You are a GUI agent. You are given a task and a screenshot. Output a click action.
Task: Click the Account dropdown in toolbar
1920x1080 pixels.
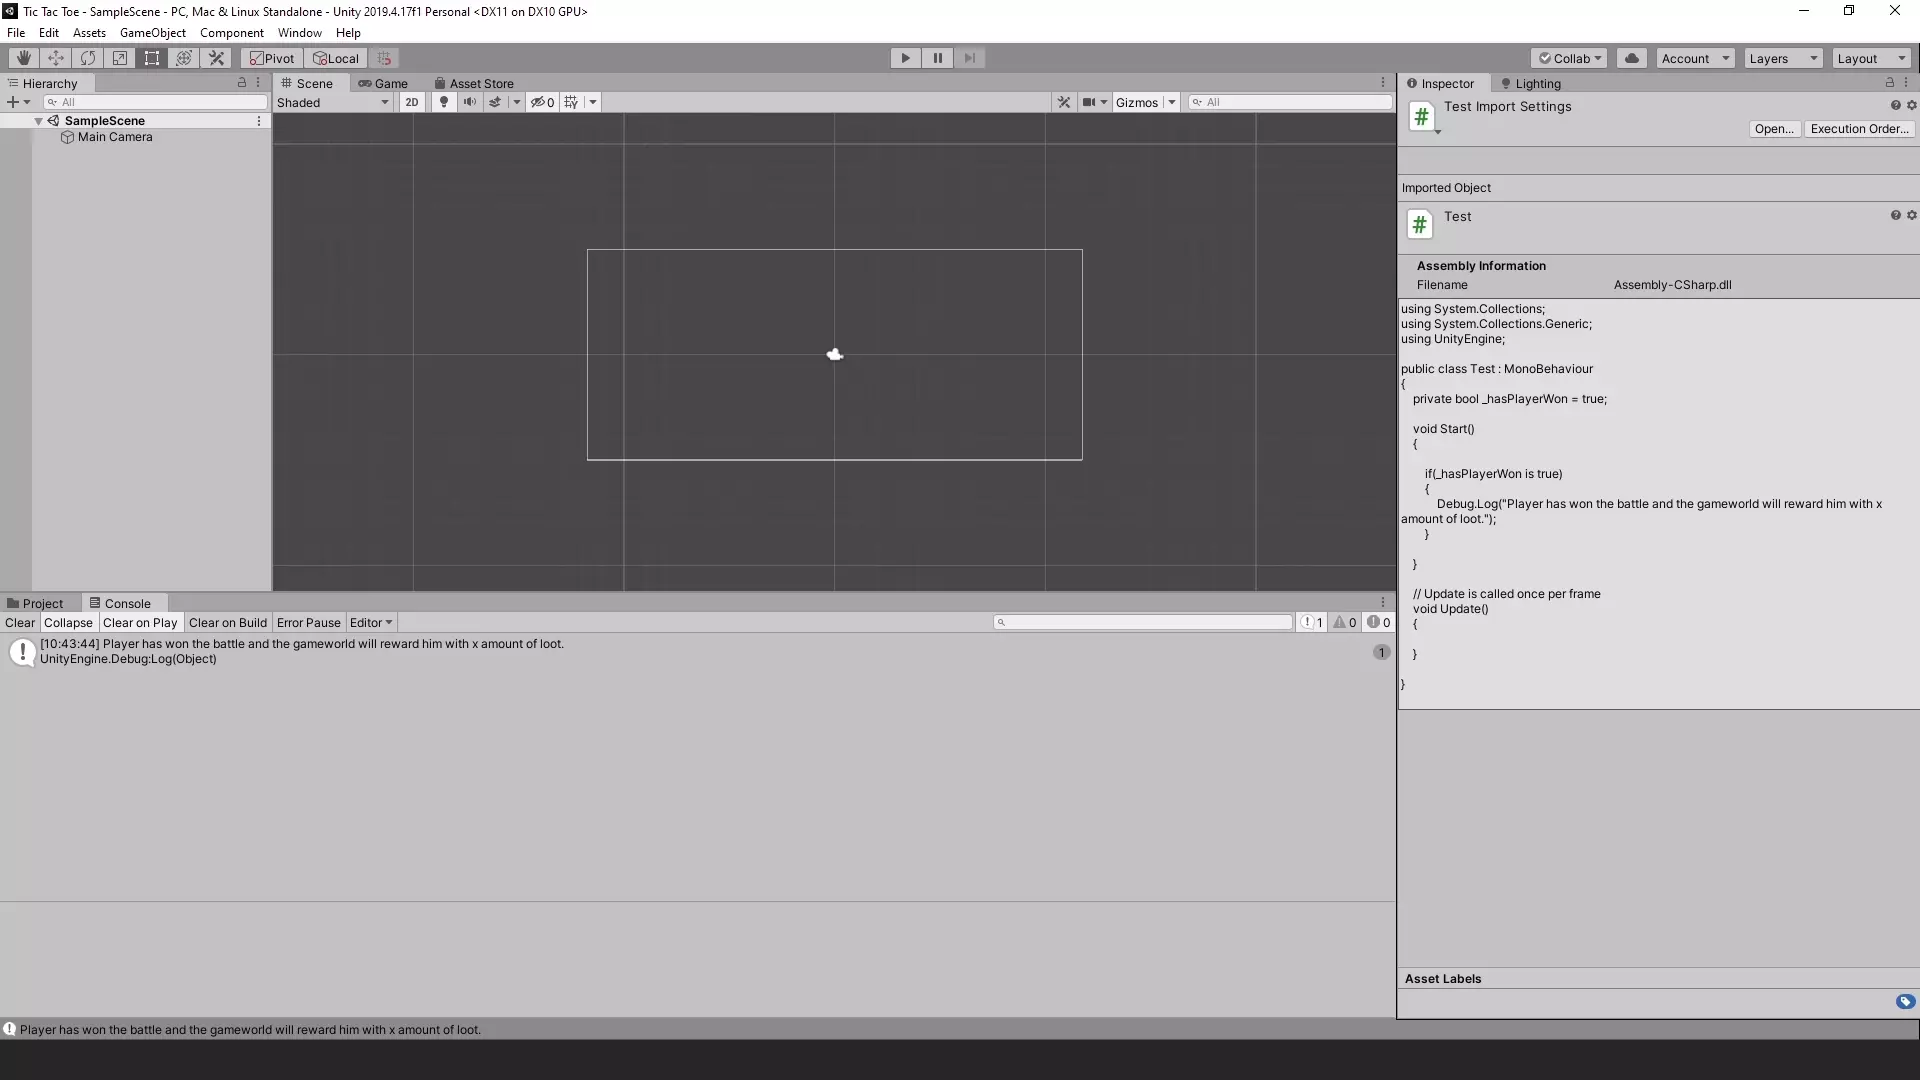[x=1692, y=57]
